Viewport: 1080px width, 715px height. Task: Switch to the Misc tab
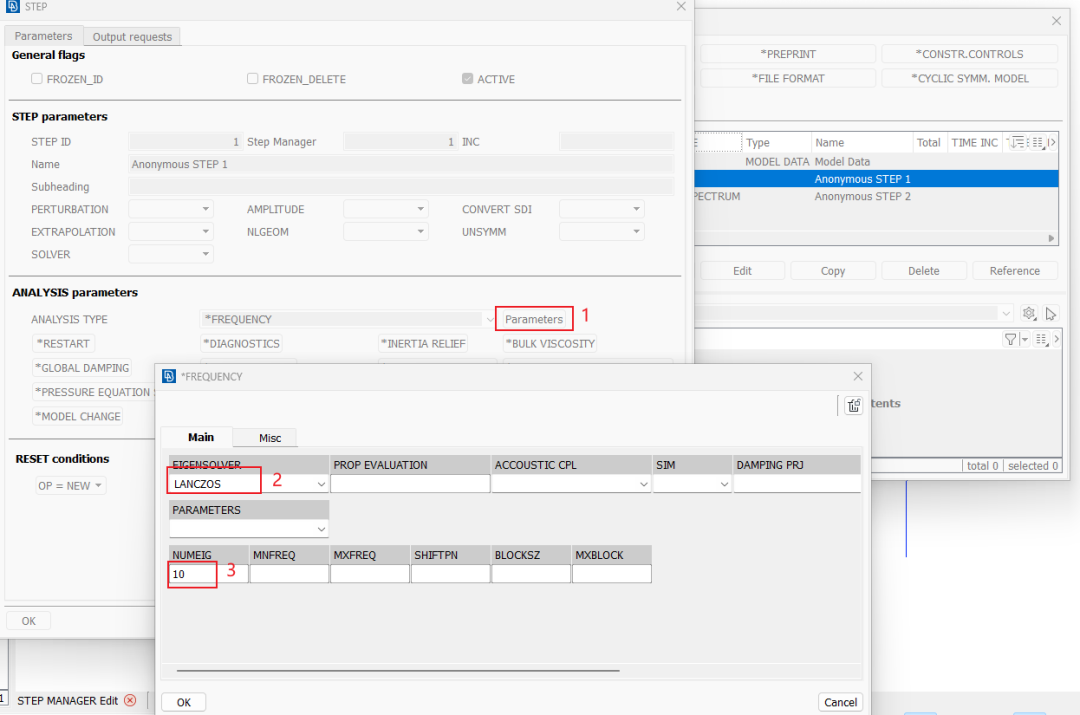(x=270, y=437)
